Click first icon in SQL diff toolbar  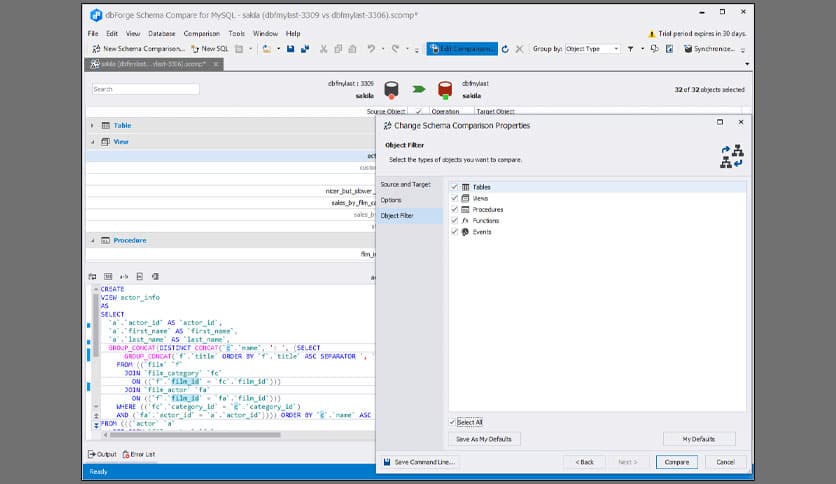[x=92, y=277]
